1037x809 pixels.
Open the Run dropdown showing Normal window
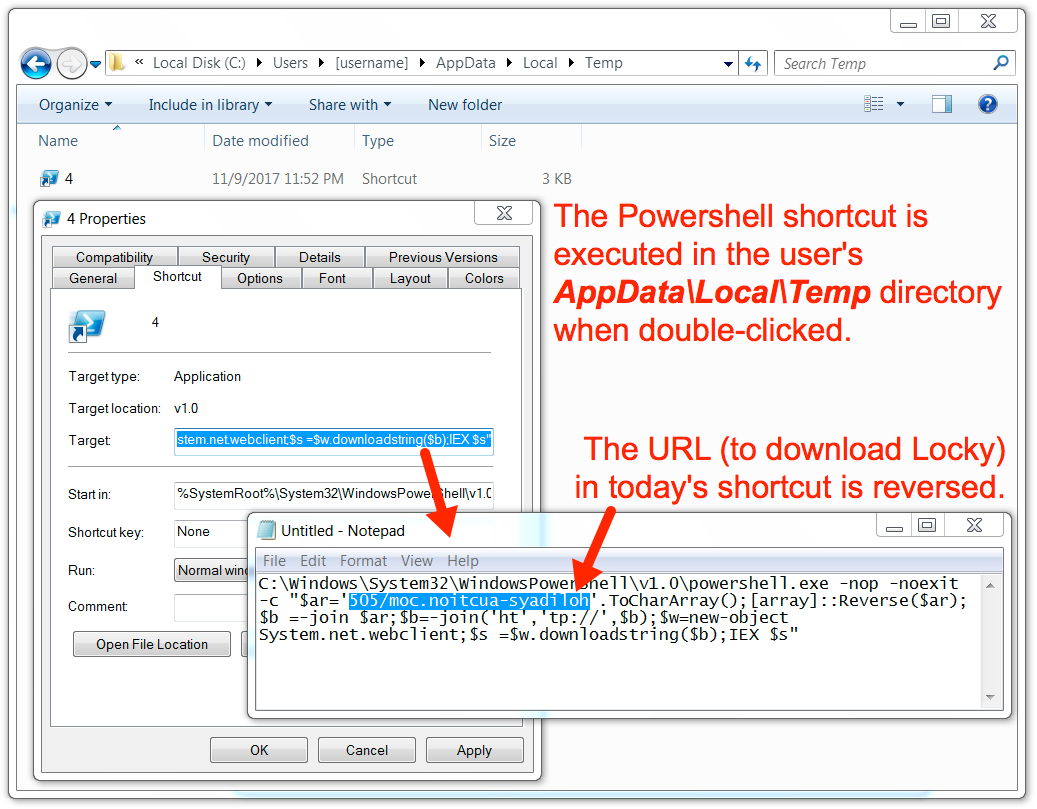pyautogui.click(x=212, y=570)
